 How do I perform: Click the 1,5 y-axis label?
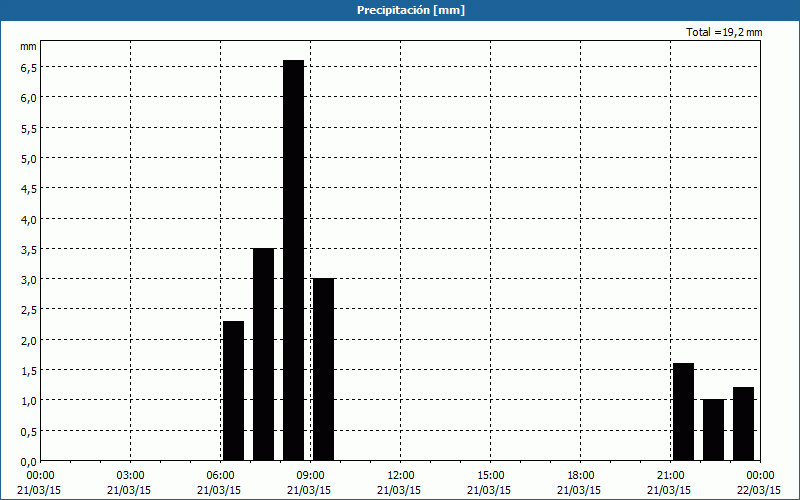tap(28, 370)
